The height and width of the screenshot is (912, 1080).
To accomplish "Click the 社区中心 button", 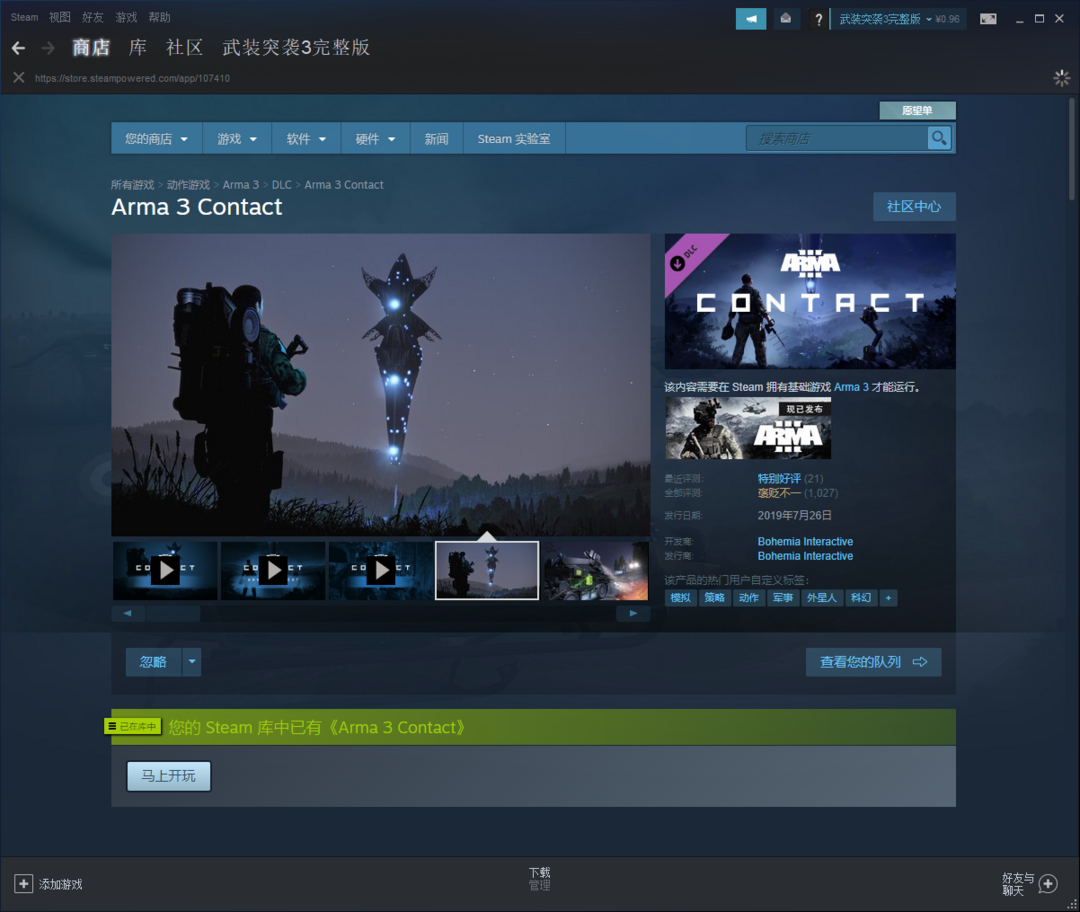I will coord(913,207).
